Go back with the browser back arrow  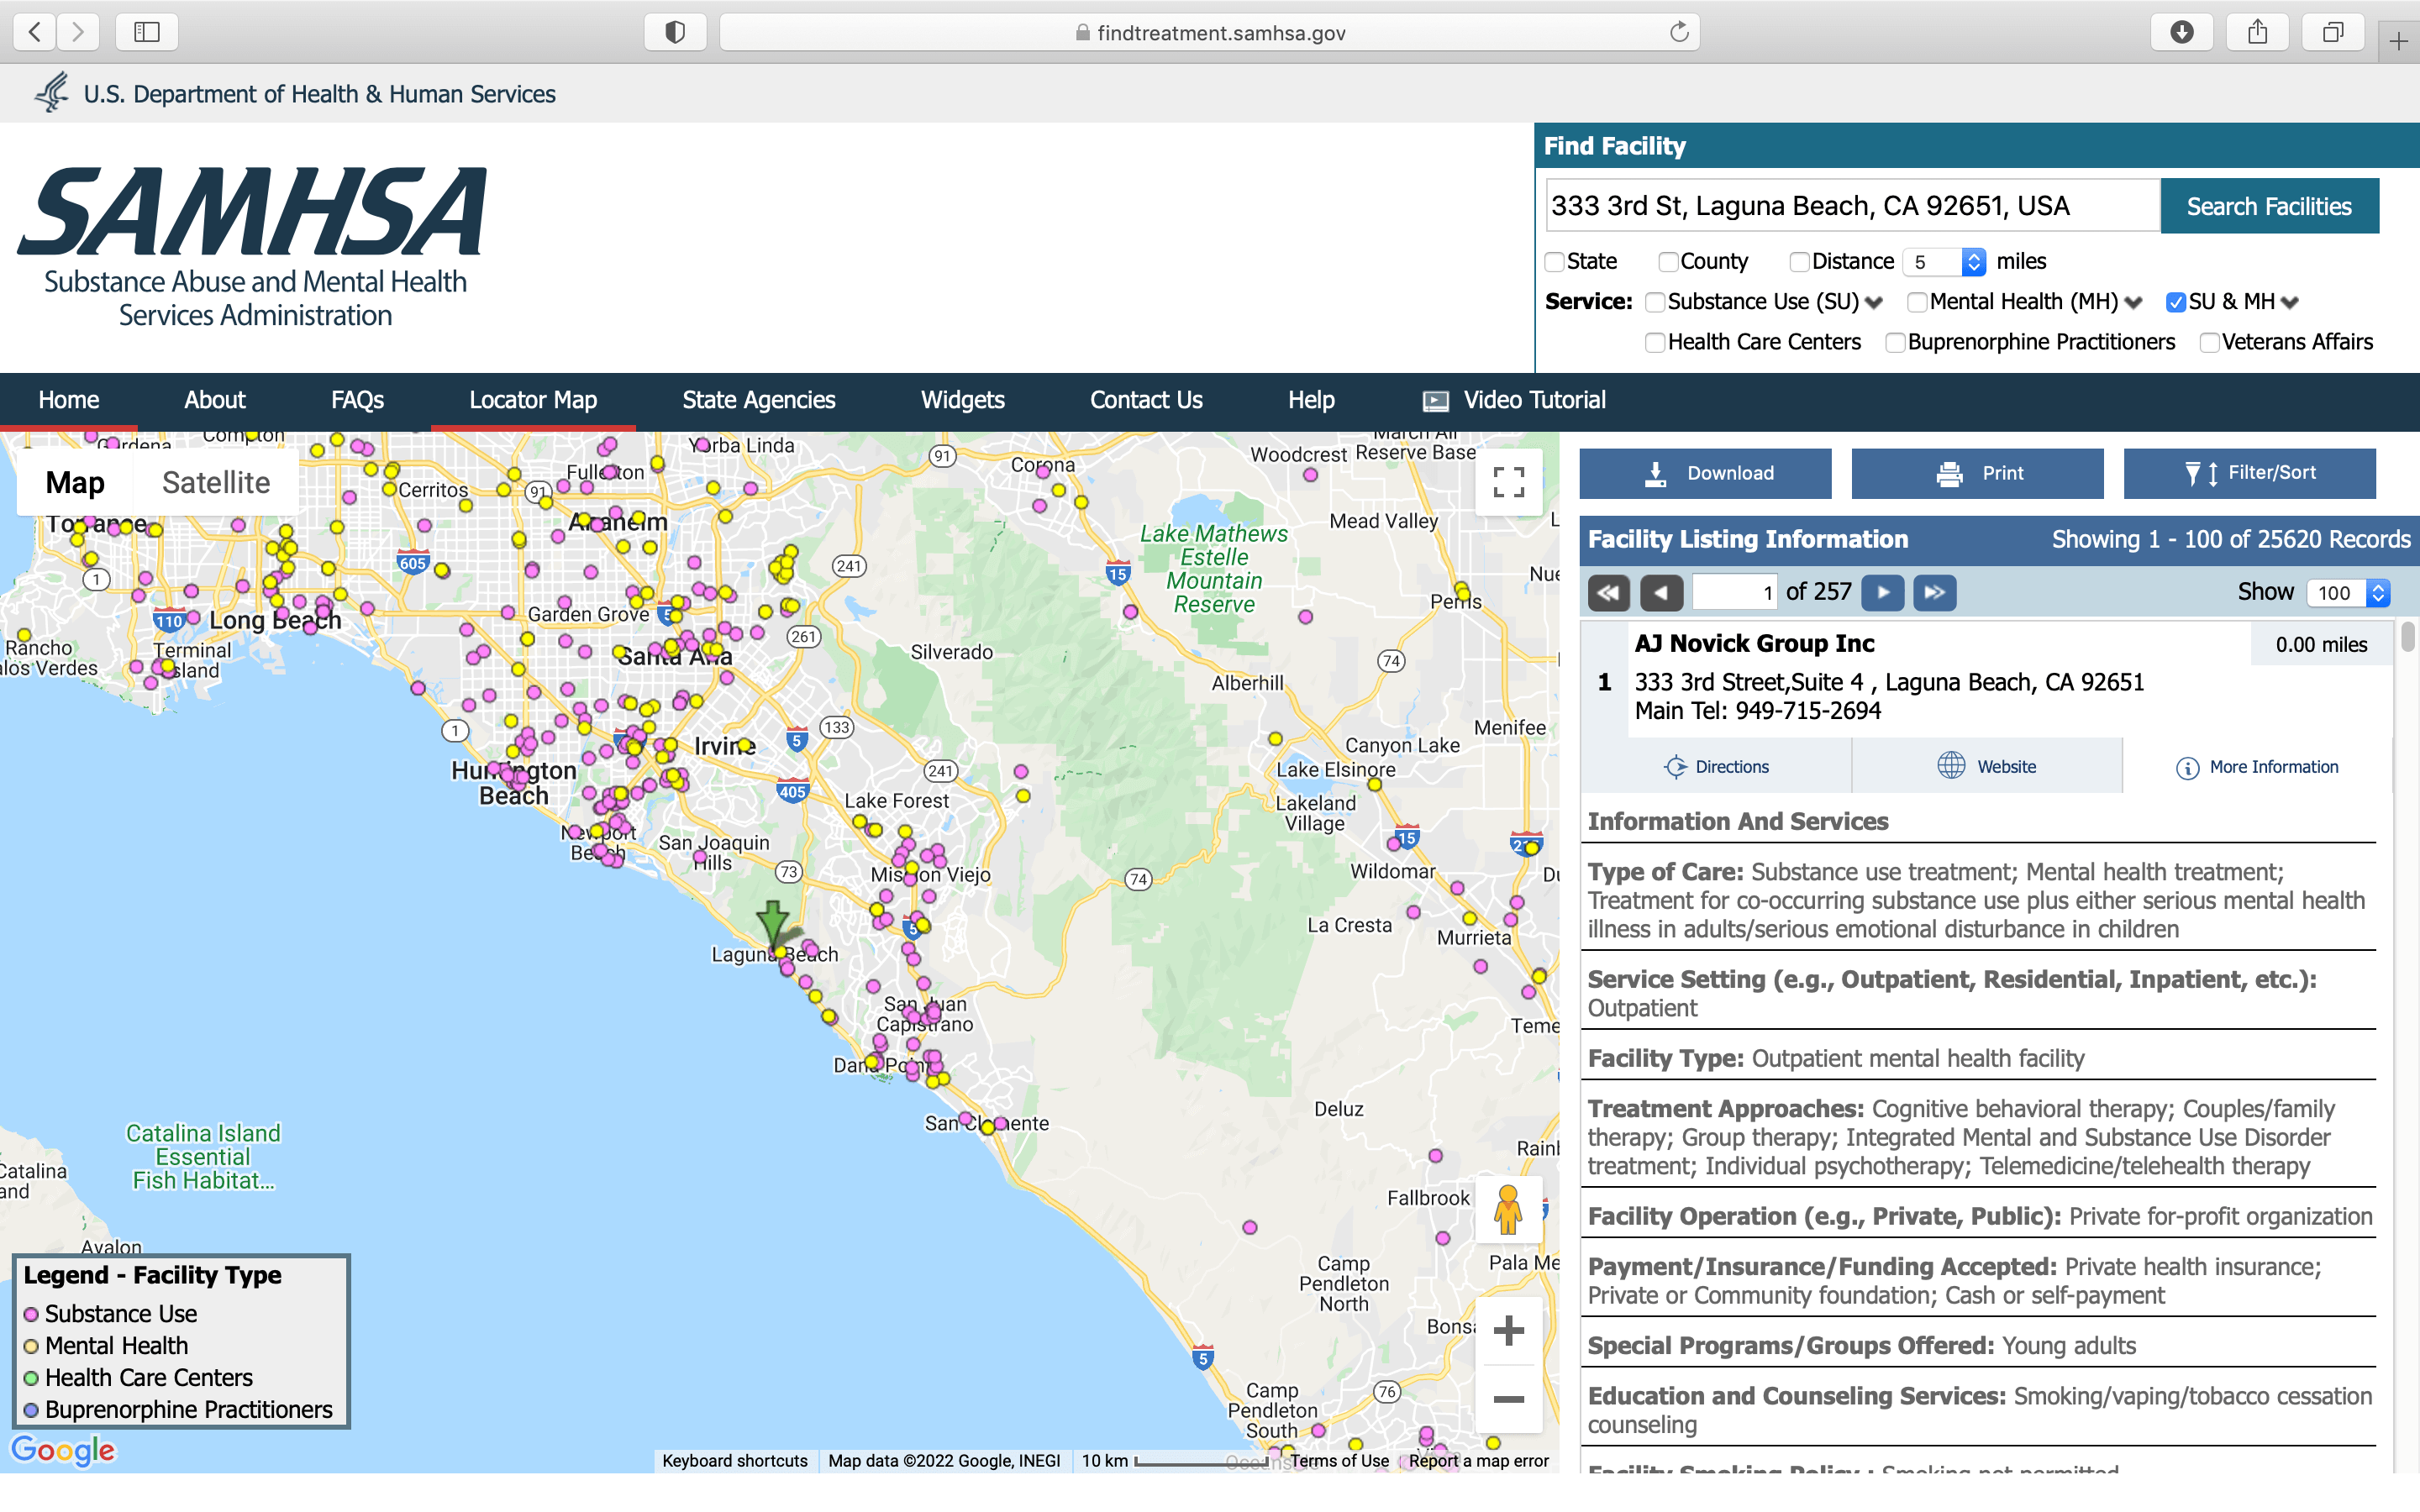(35, 32)
